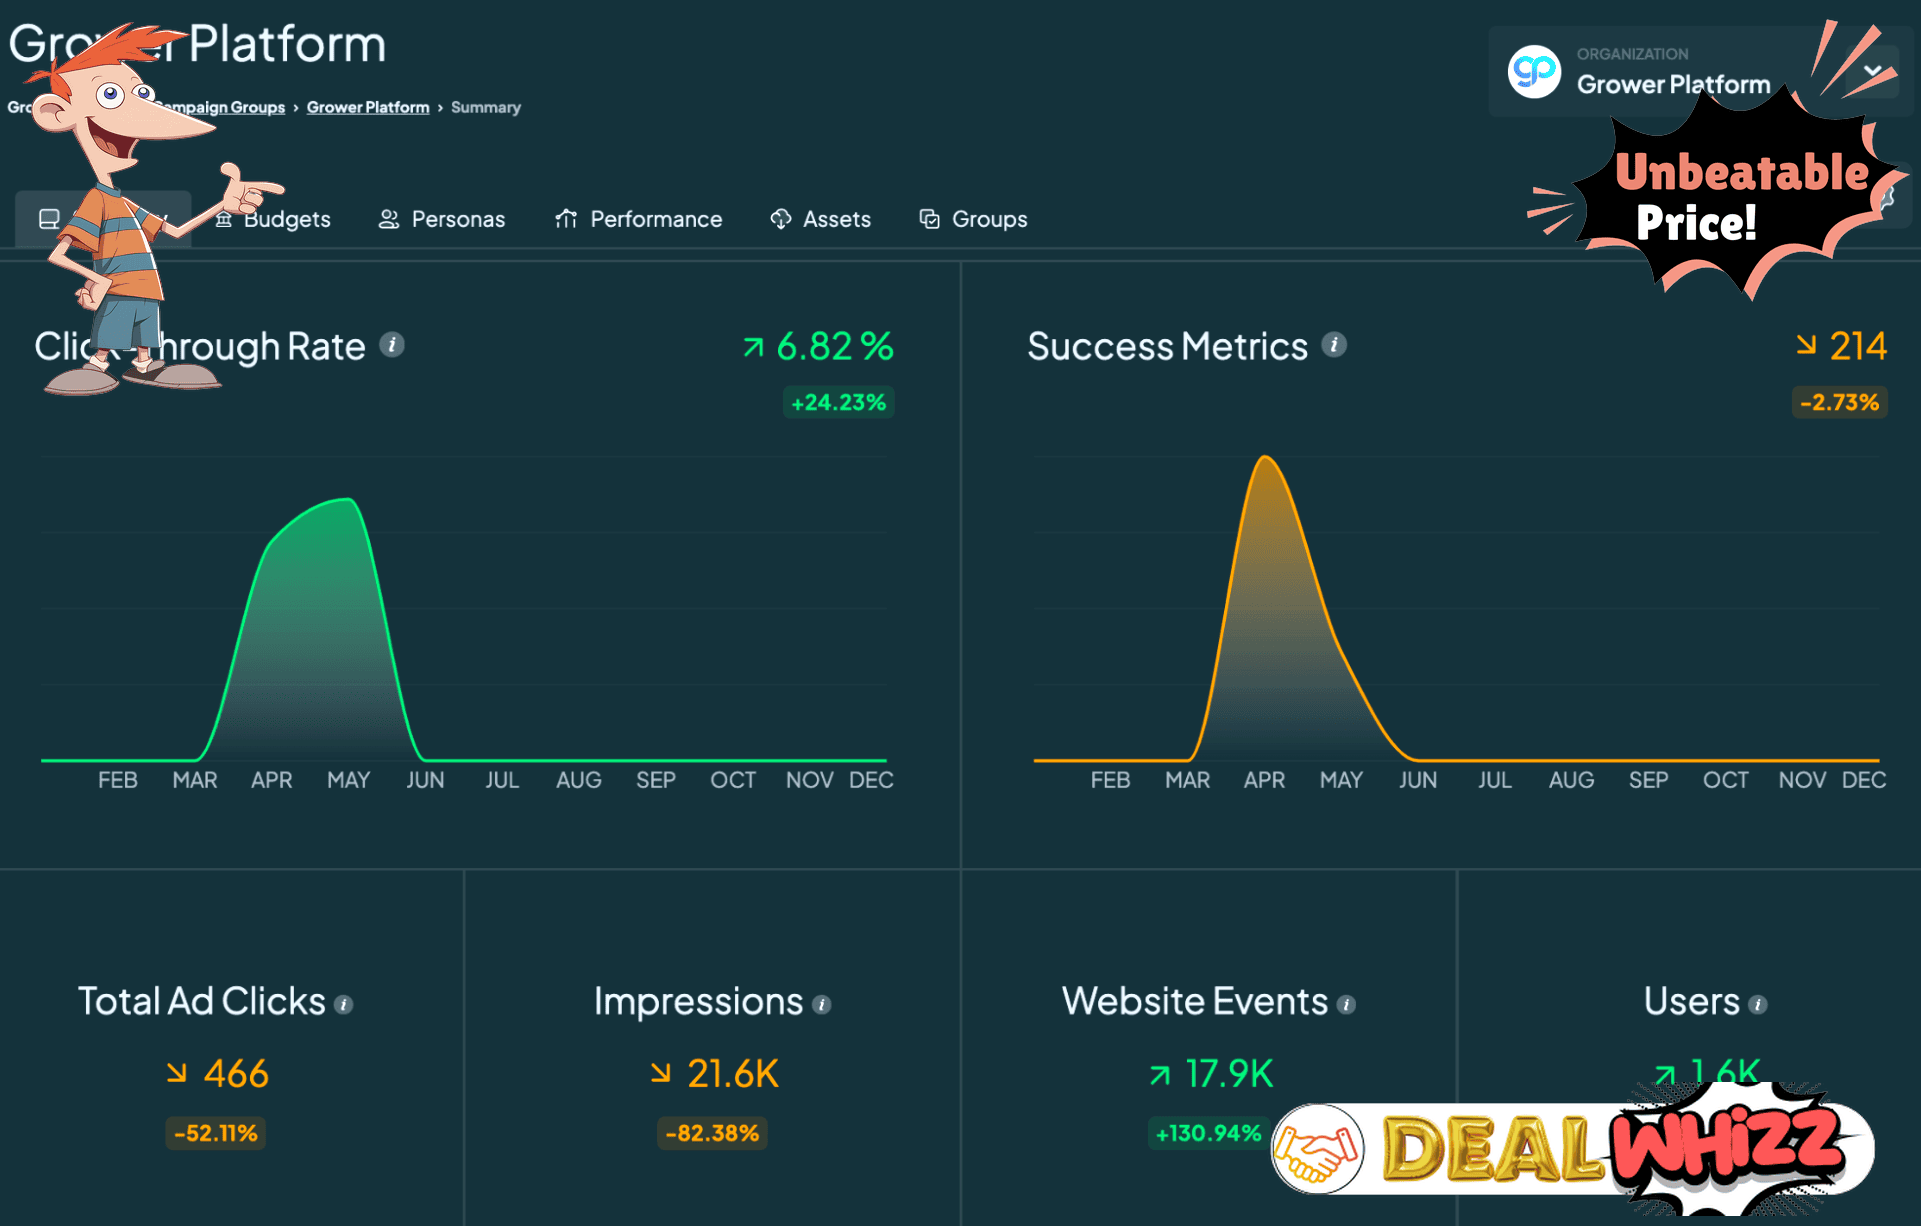Screen dimensions: 1921x1226
Task: Click the -2.73% change badge
Action: pyautogui.click(x=1839, y=402)
